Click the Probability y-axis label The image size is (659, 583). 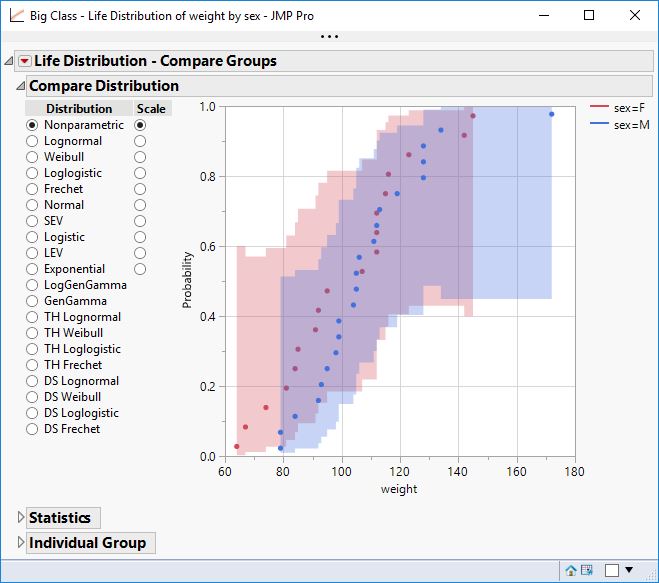tap(187, 280)
